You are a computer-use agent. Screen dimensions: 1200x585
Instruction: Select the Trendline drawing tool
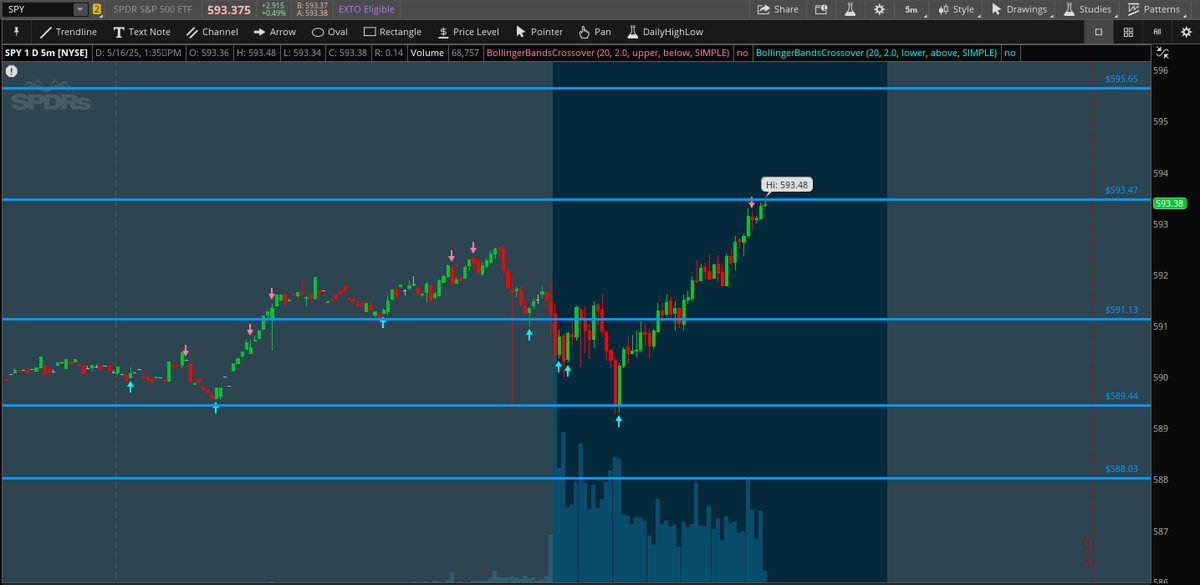point(68,31)
